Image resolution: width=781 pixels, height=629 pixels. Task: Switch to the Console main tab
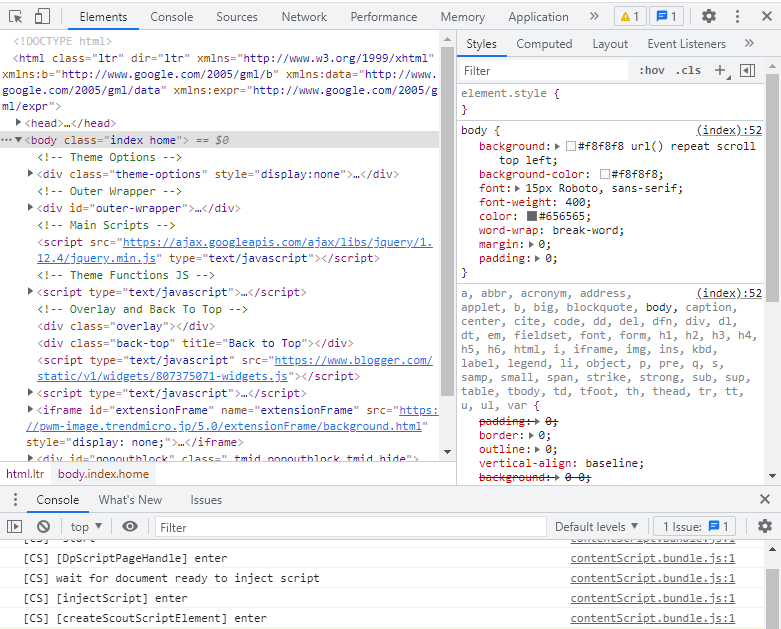(171, 17)
